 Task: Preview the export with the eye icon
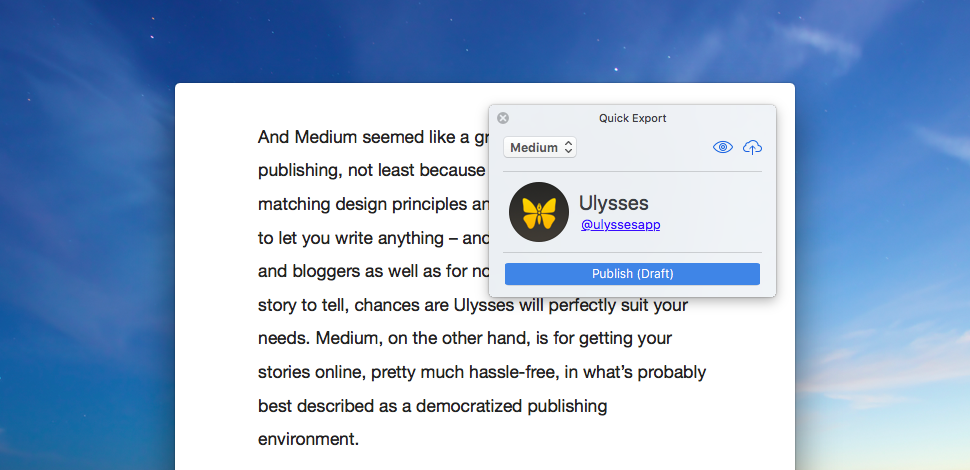coord(723,147)
